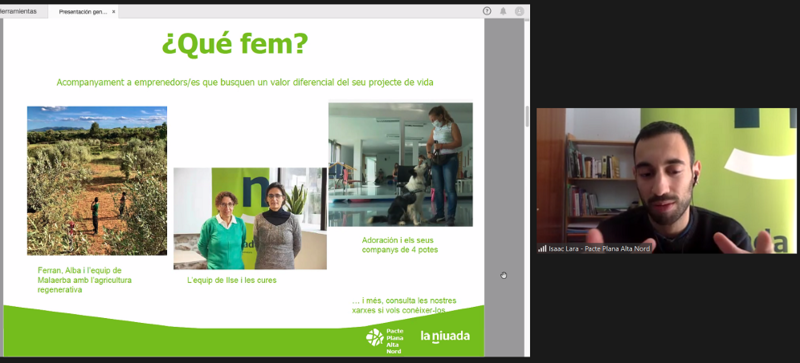Click the la niuada logo in footer
Screen dimensions: 800x363
445,336
